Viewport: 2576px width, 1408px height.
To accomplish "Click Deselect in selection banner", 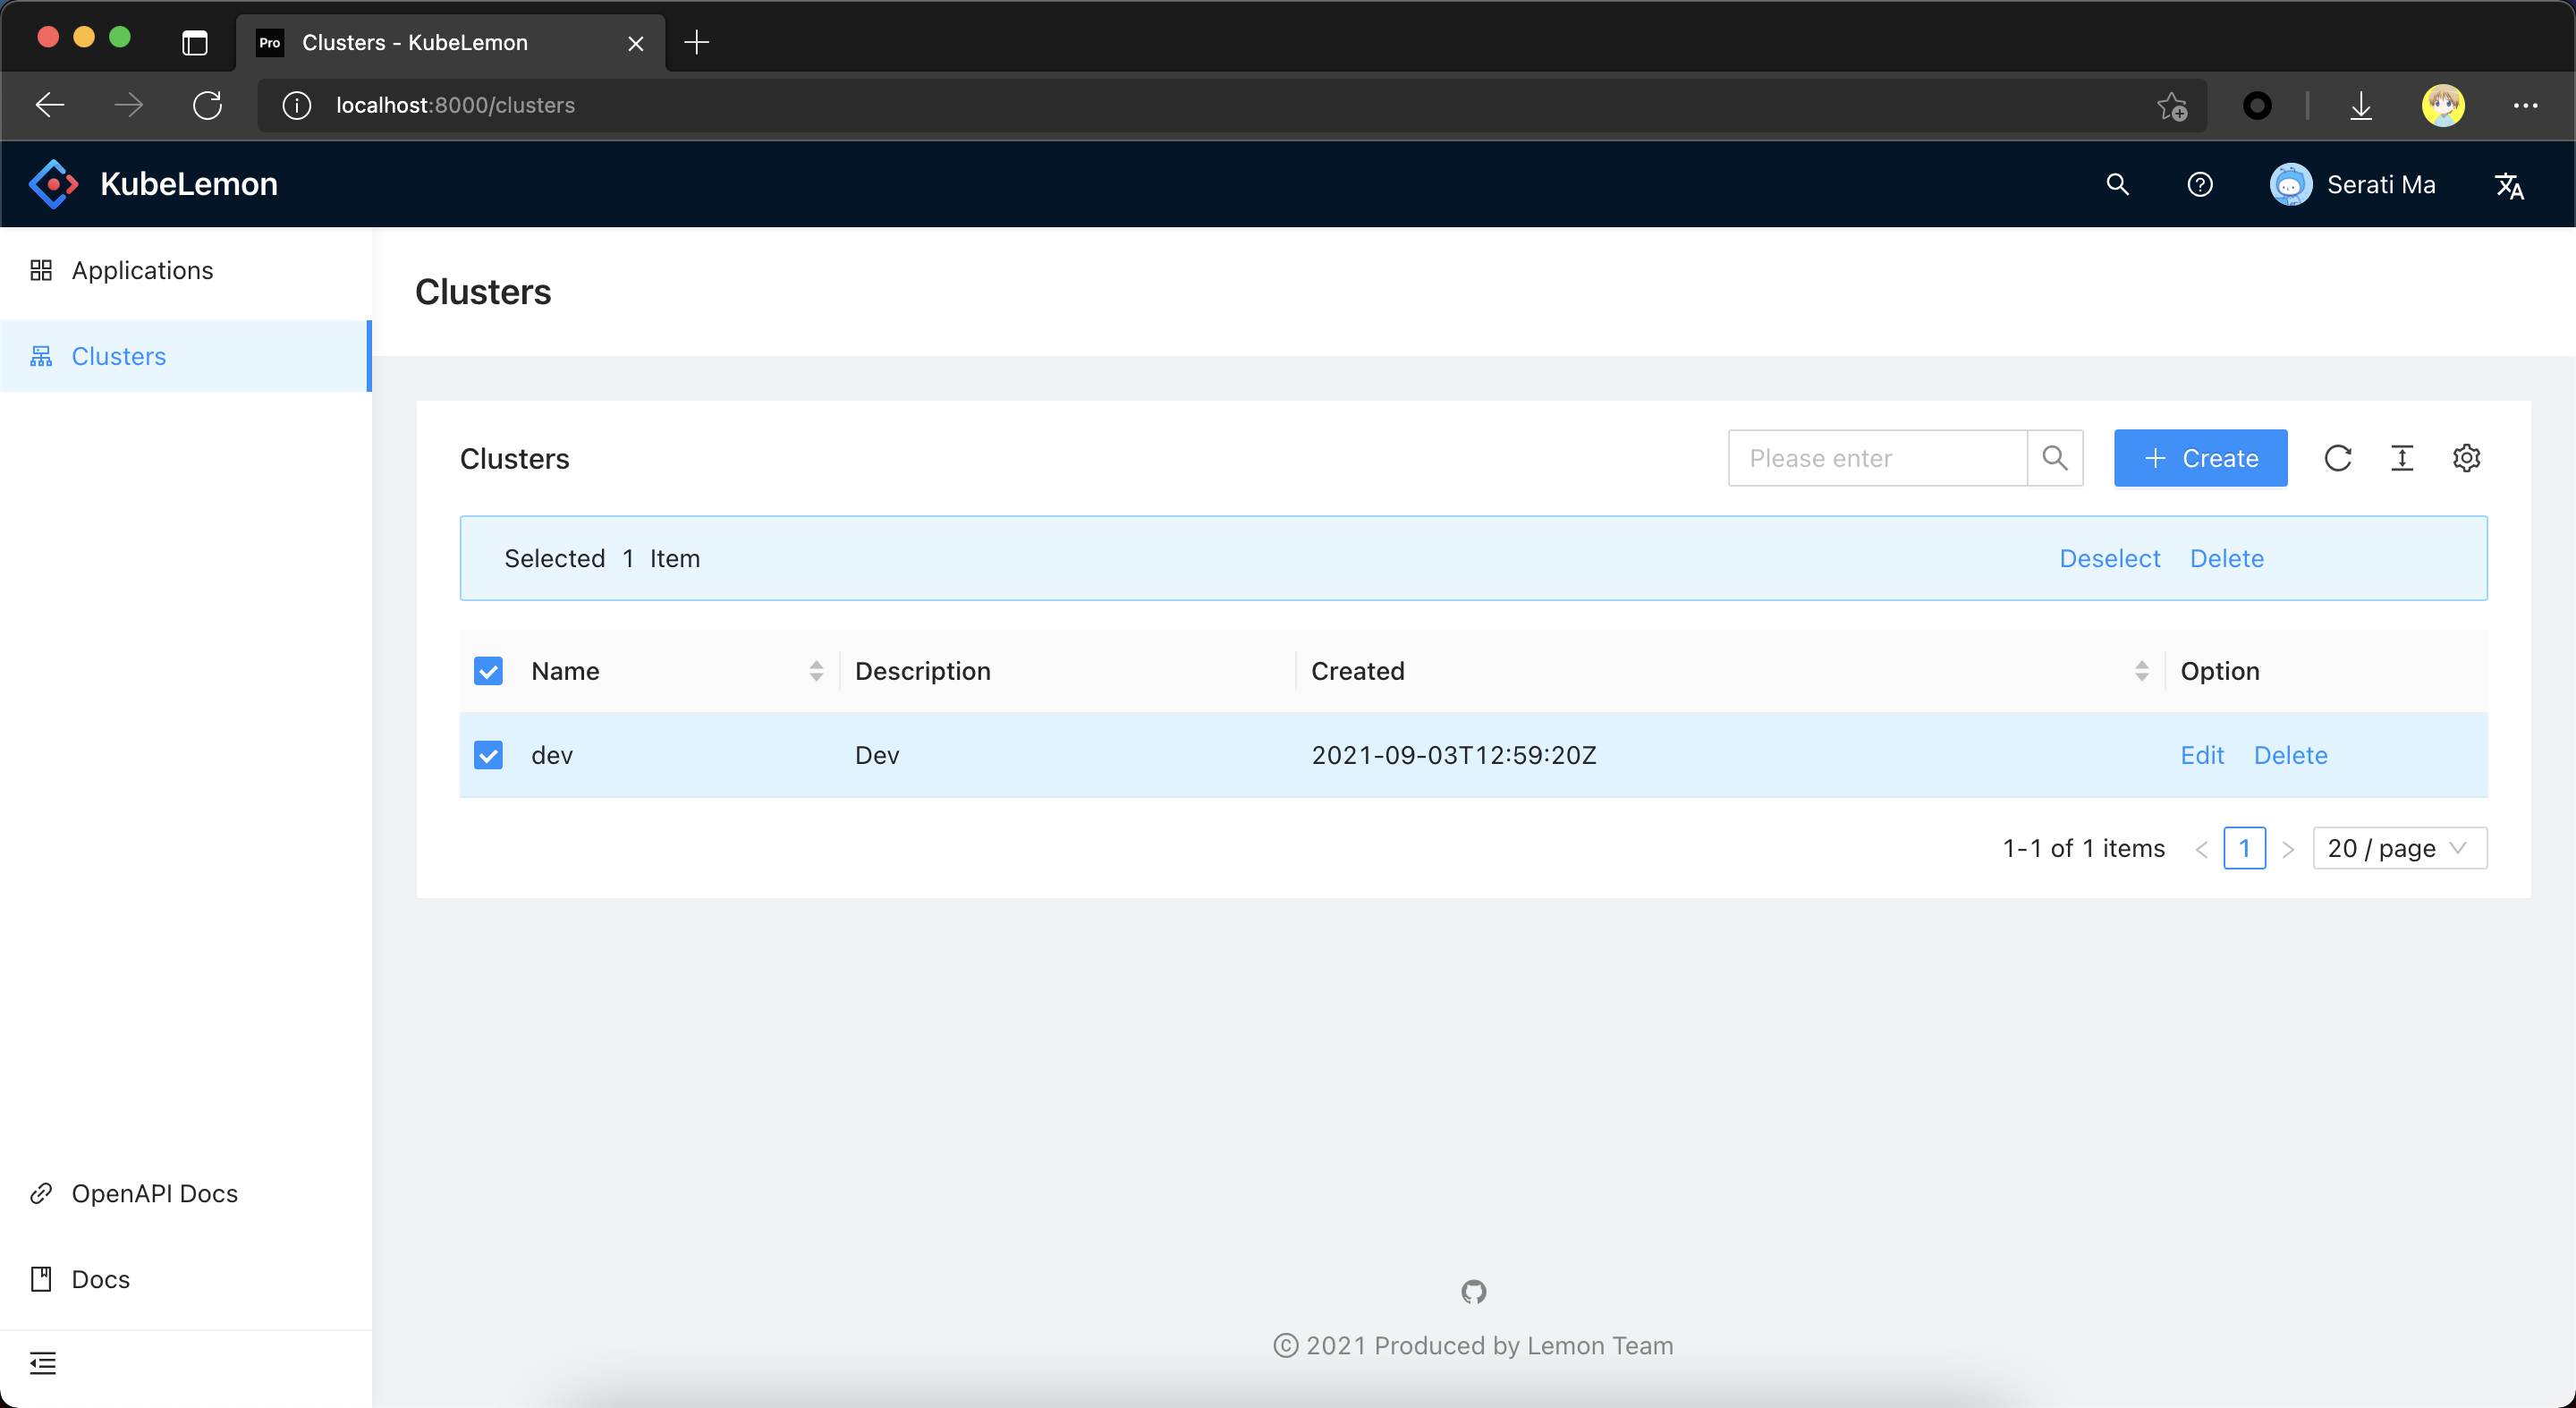I will coord(2109,558).
